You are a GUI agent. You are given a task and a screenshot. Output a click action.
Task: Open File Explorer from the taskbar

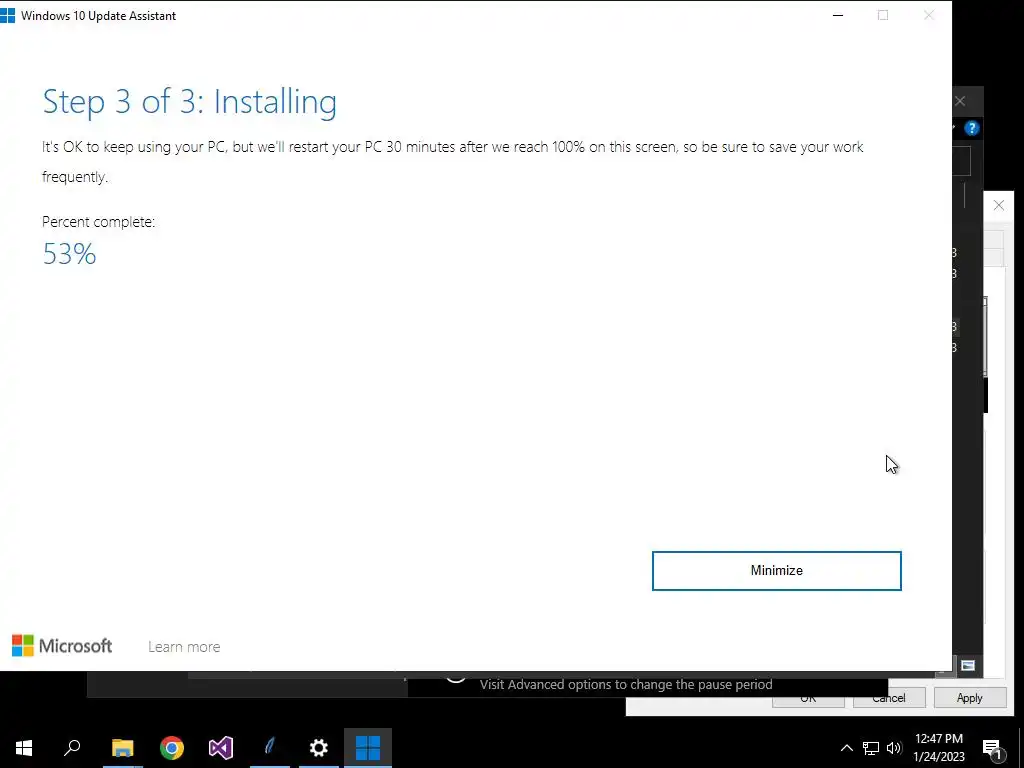click(122, 748)
